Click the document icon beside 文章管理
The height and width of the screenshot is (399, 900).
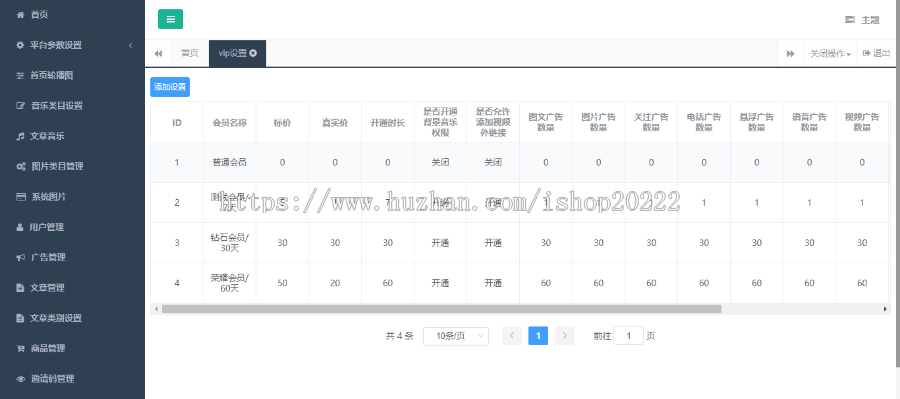click(x=20, y=288)
